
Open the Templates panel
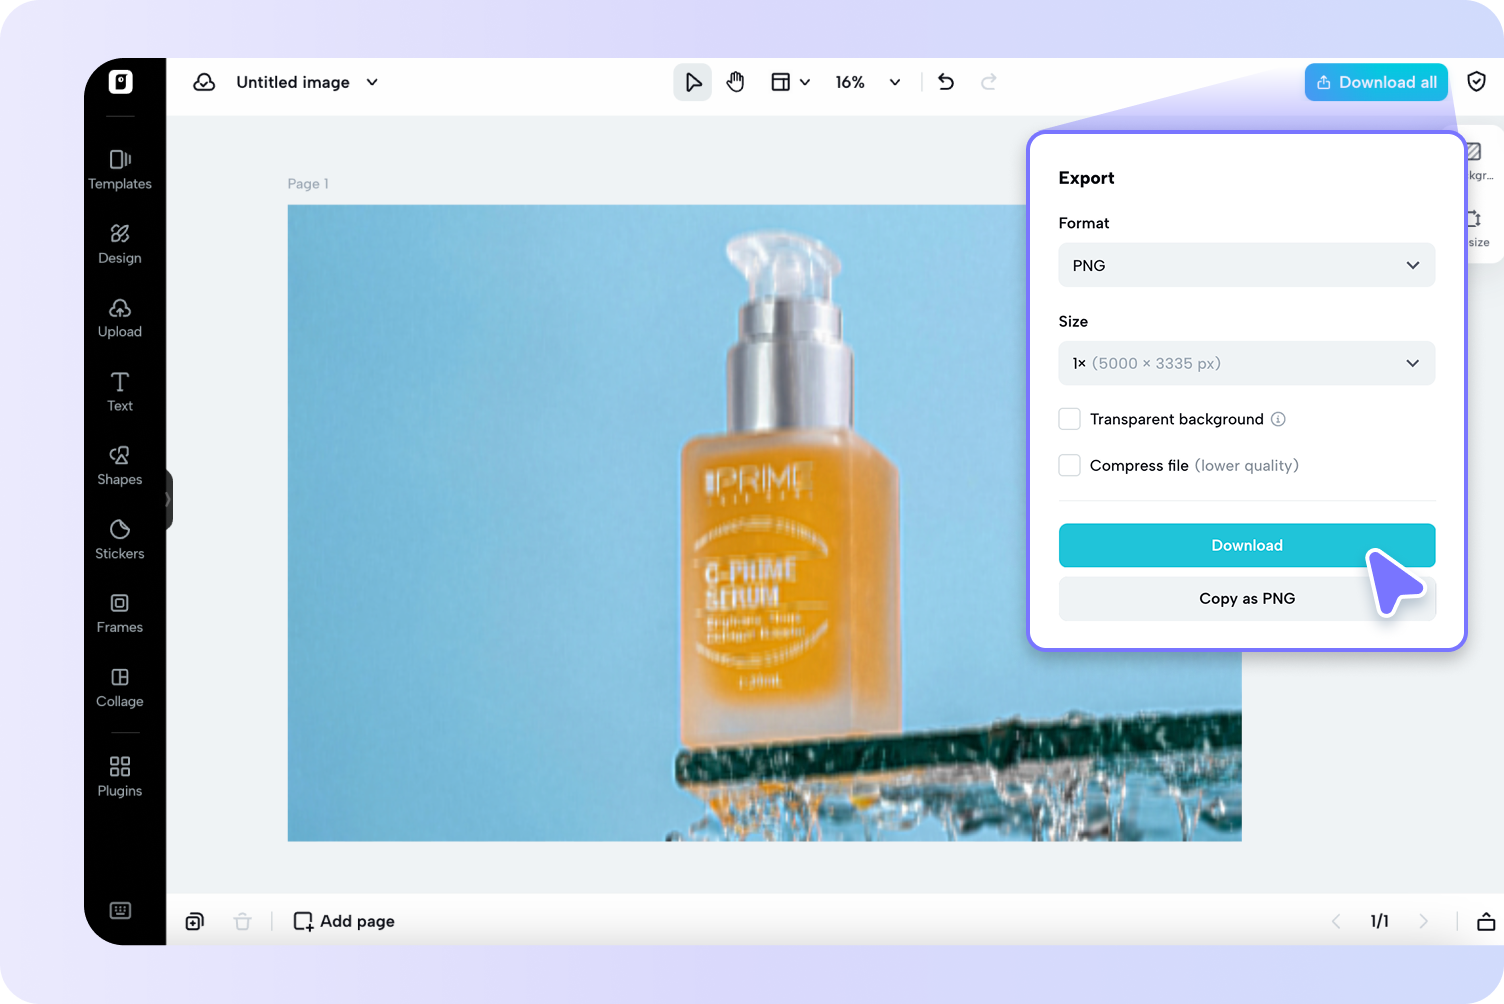tap(120, 170)
